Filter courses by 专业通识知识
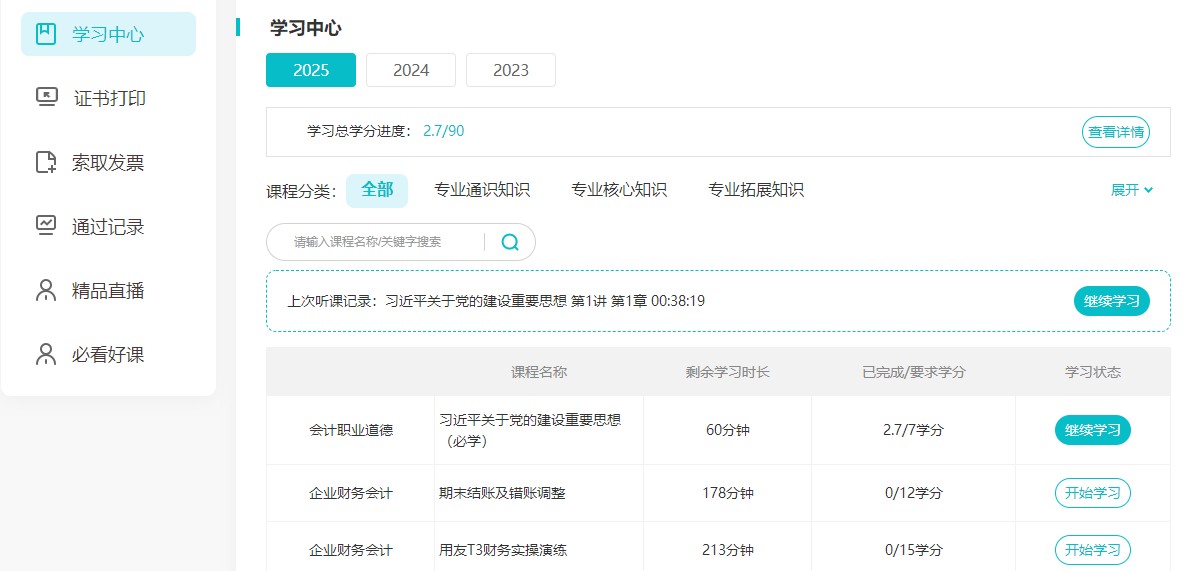1198x571 pixels. [x=482, y=190]
